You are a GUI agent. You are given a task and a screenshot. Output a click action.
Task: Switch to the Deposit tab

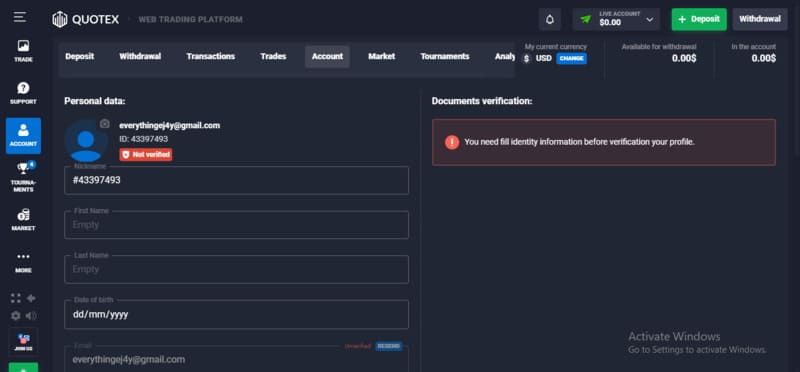[x=80, y=57]
